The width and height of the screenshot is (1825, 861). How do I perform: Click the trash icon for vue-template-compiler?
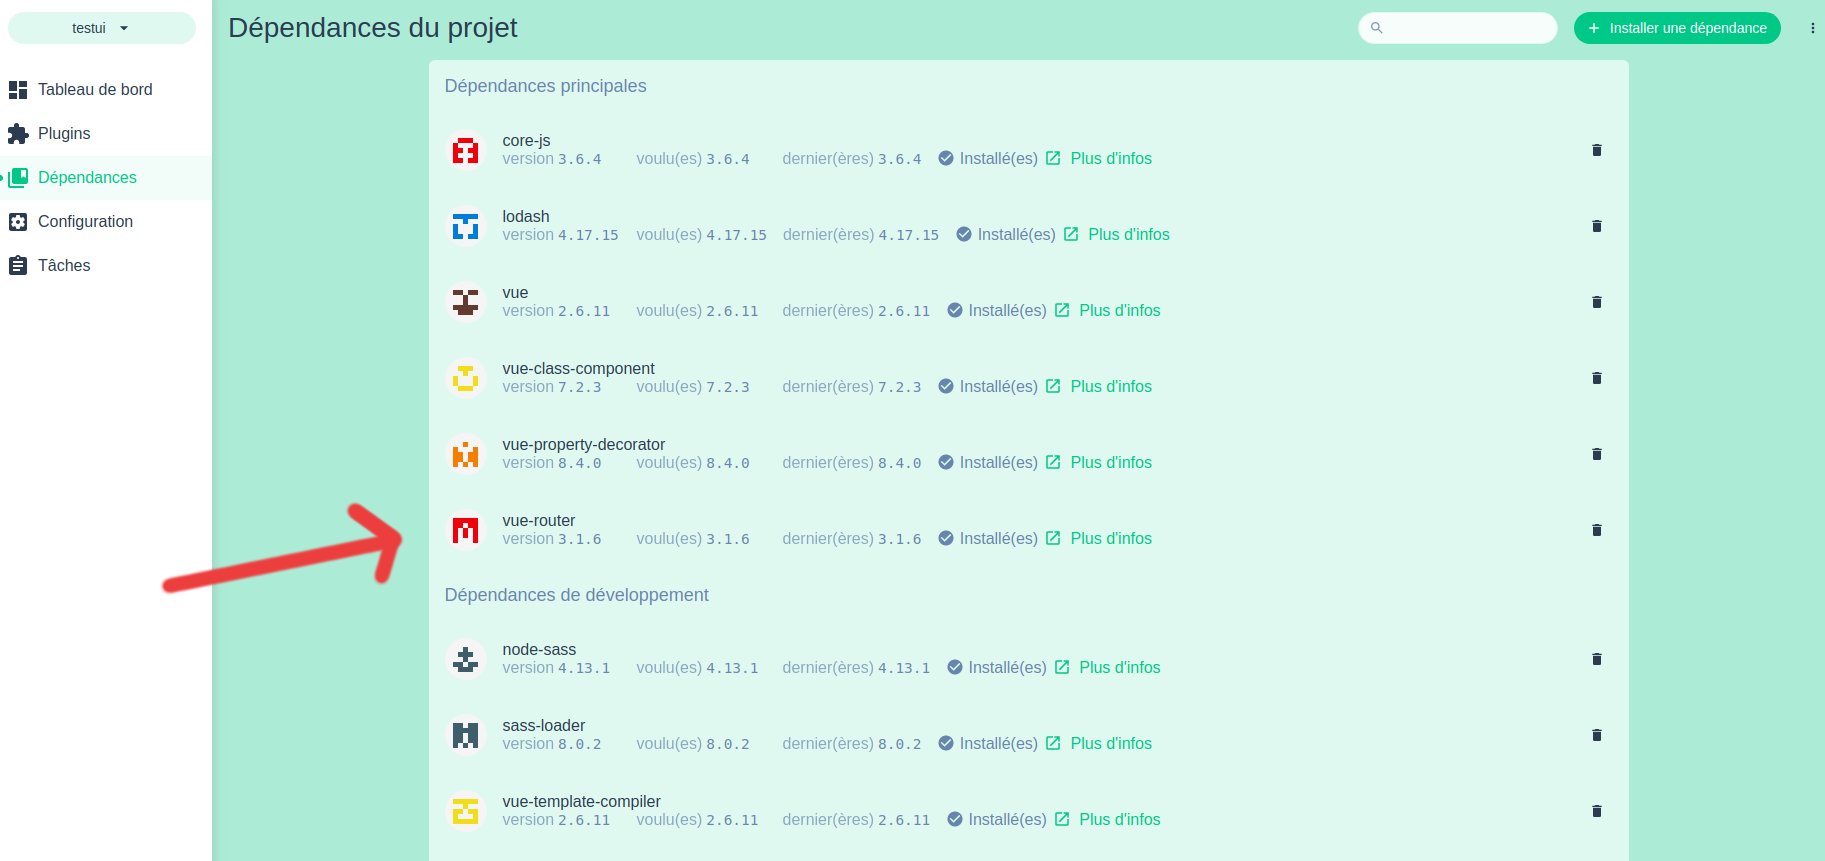(x=1596, y=811)
